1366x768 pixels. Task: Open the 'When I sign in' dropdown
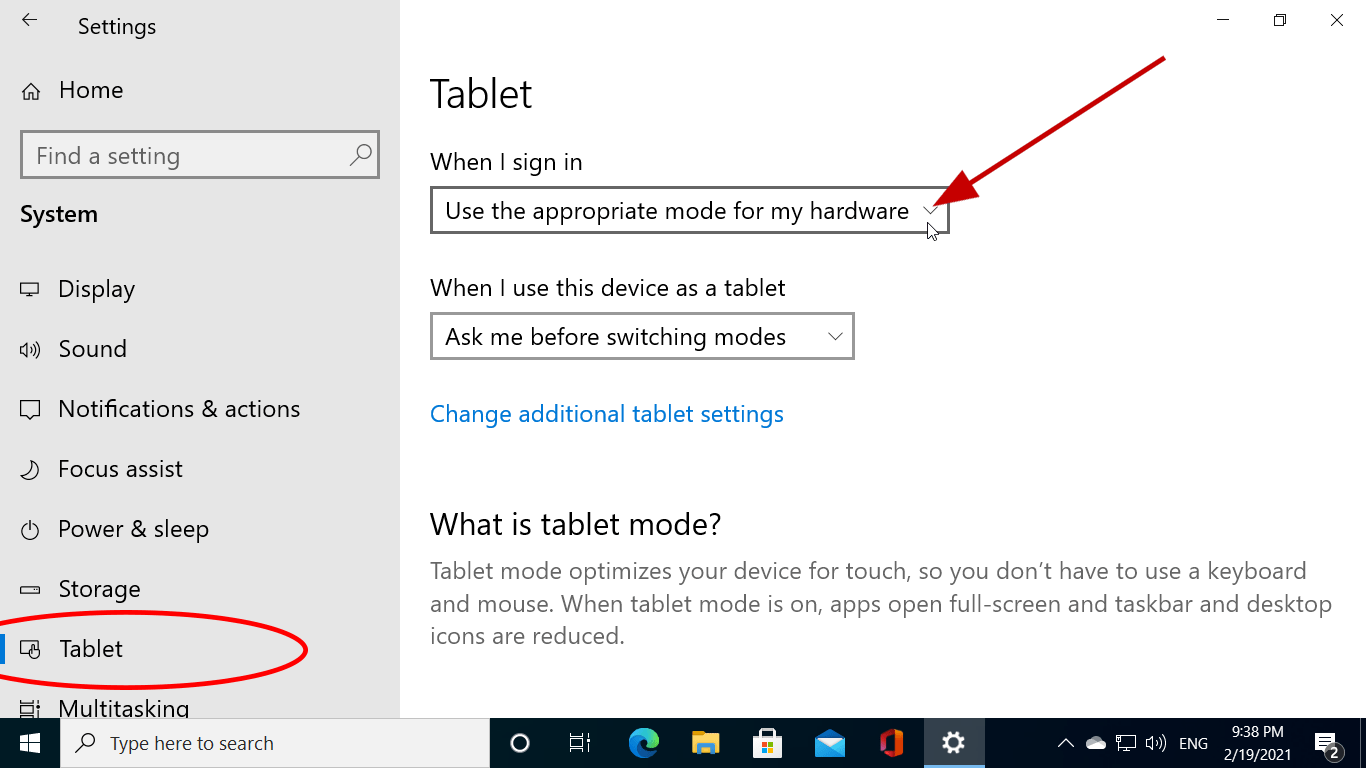pos(689,211)
